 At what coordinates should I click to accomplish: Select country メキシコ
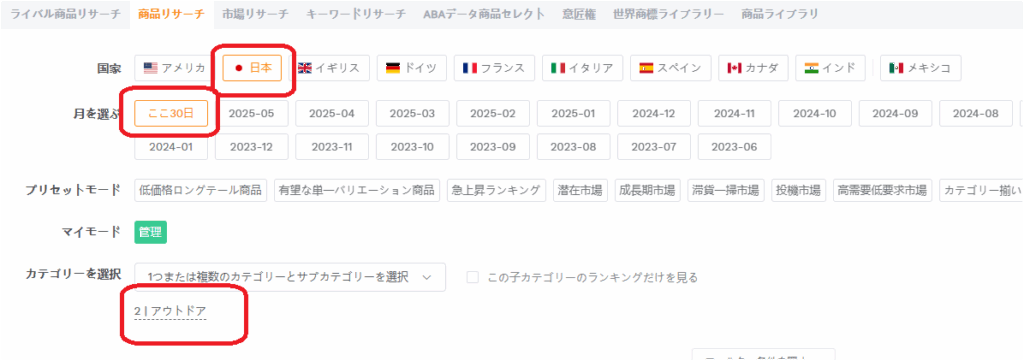[920, 68]
